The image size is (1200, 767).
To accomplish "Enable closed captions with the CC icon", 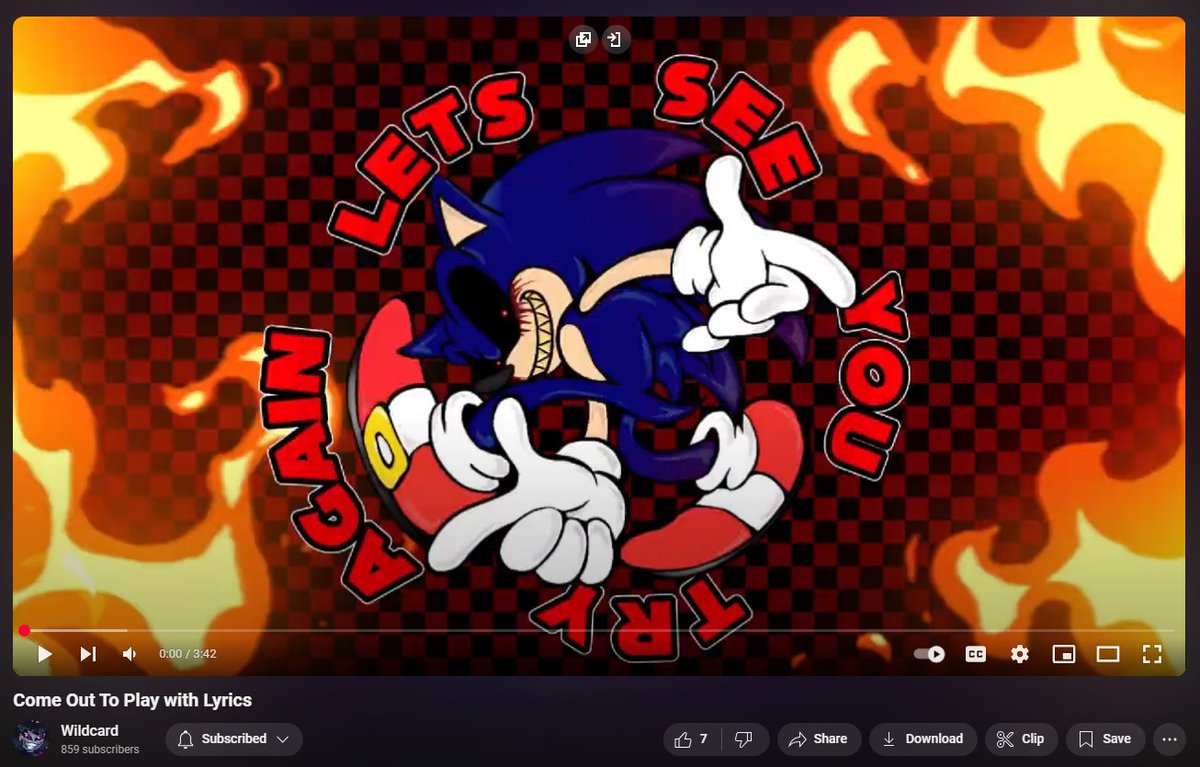I will [975, 654].
